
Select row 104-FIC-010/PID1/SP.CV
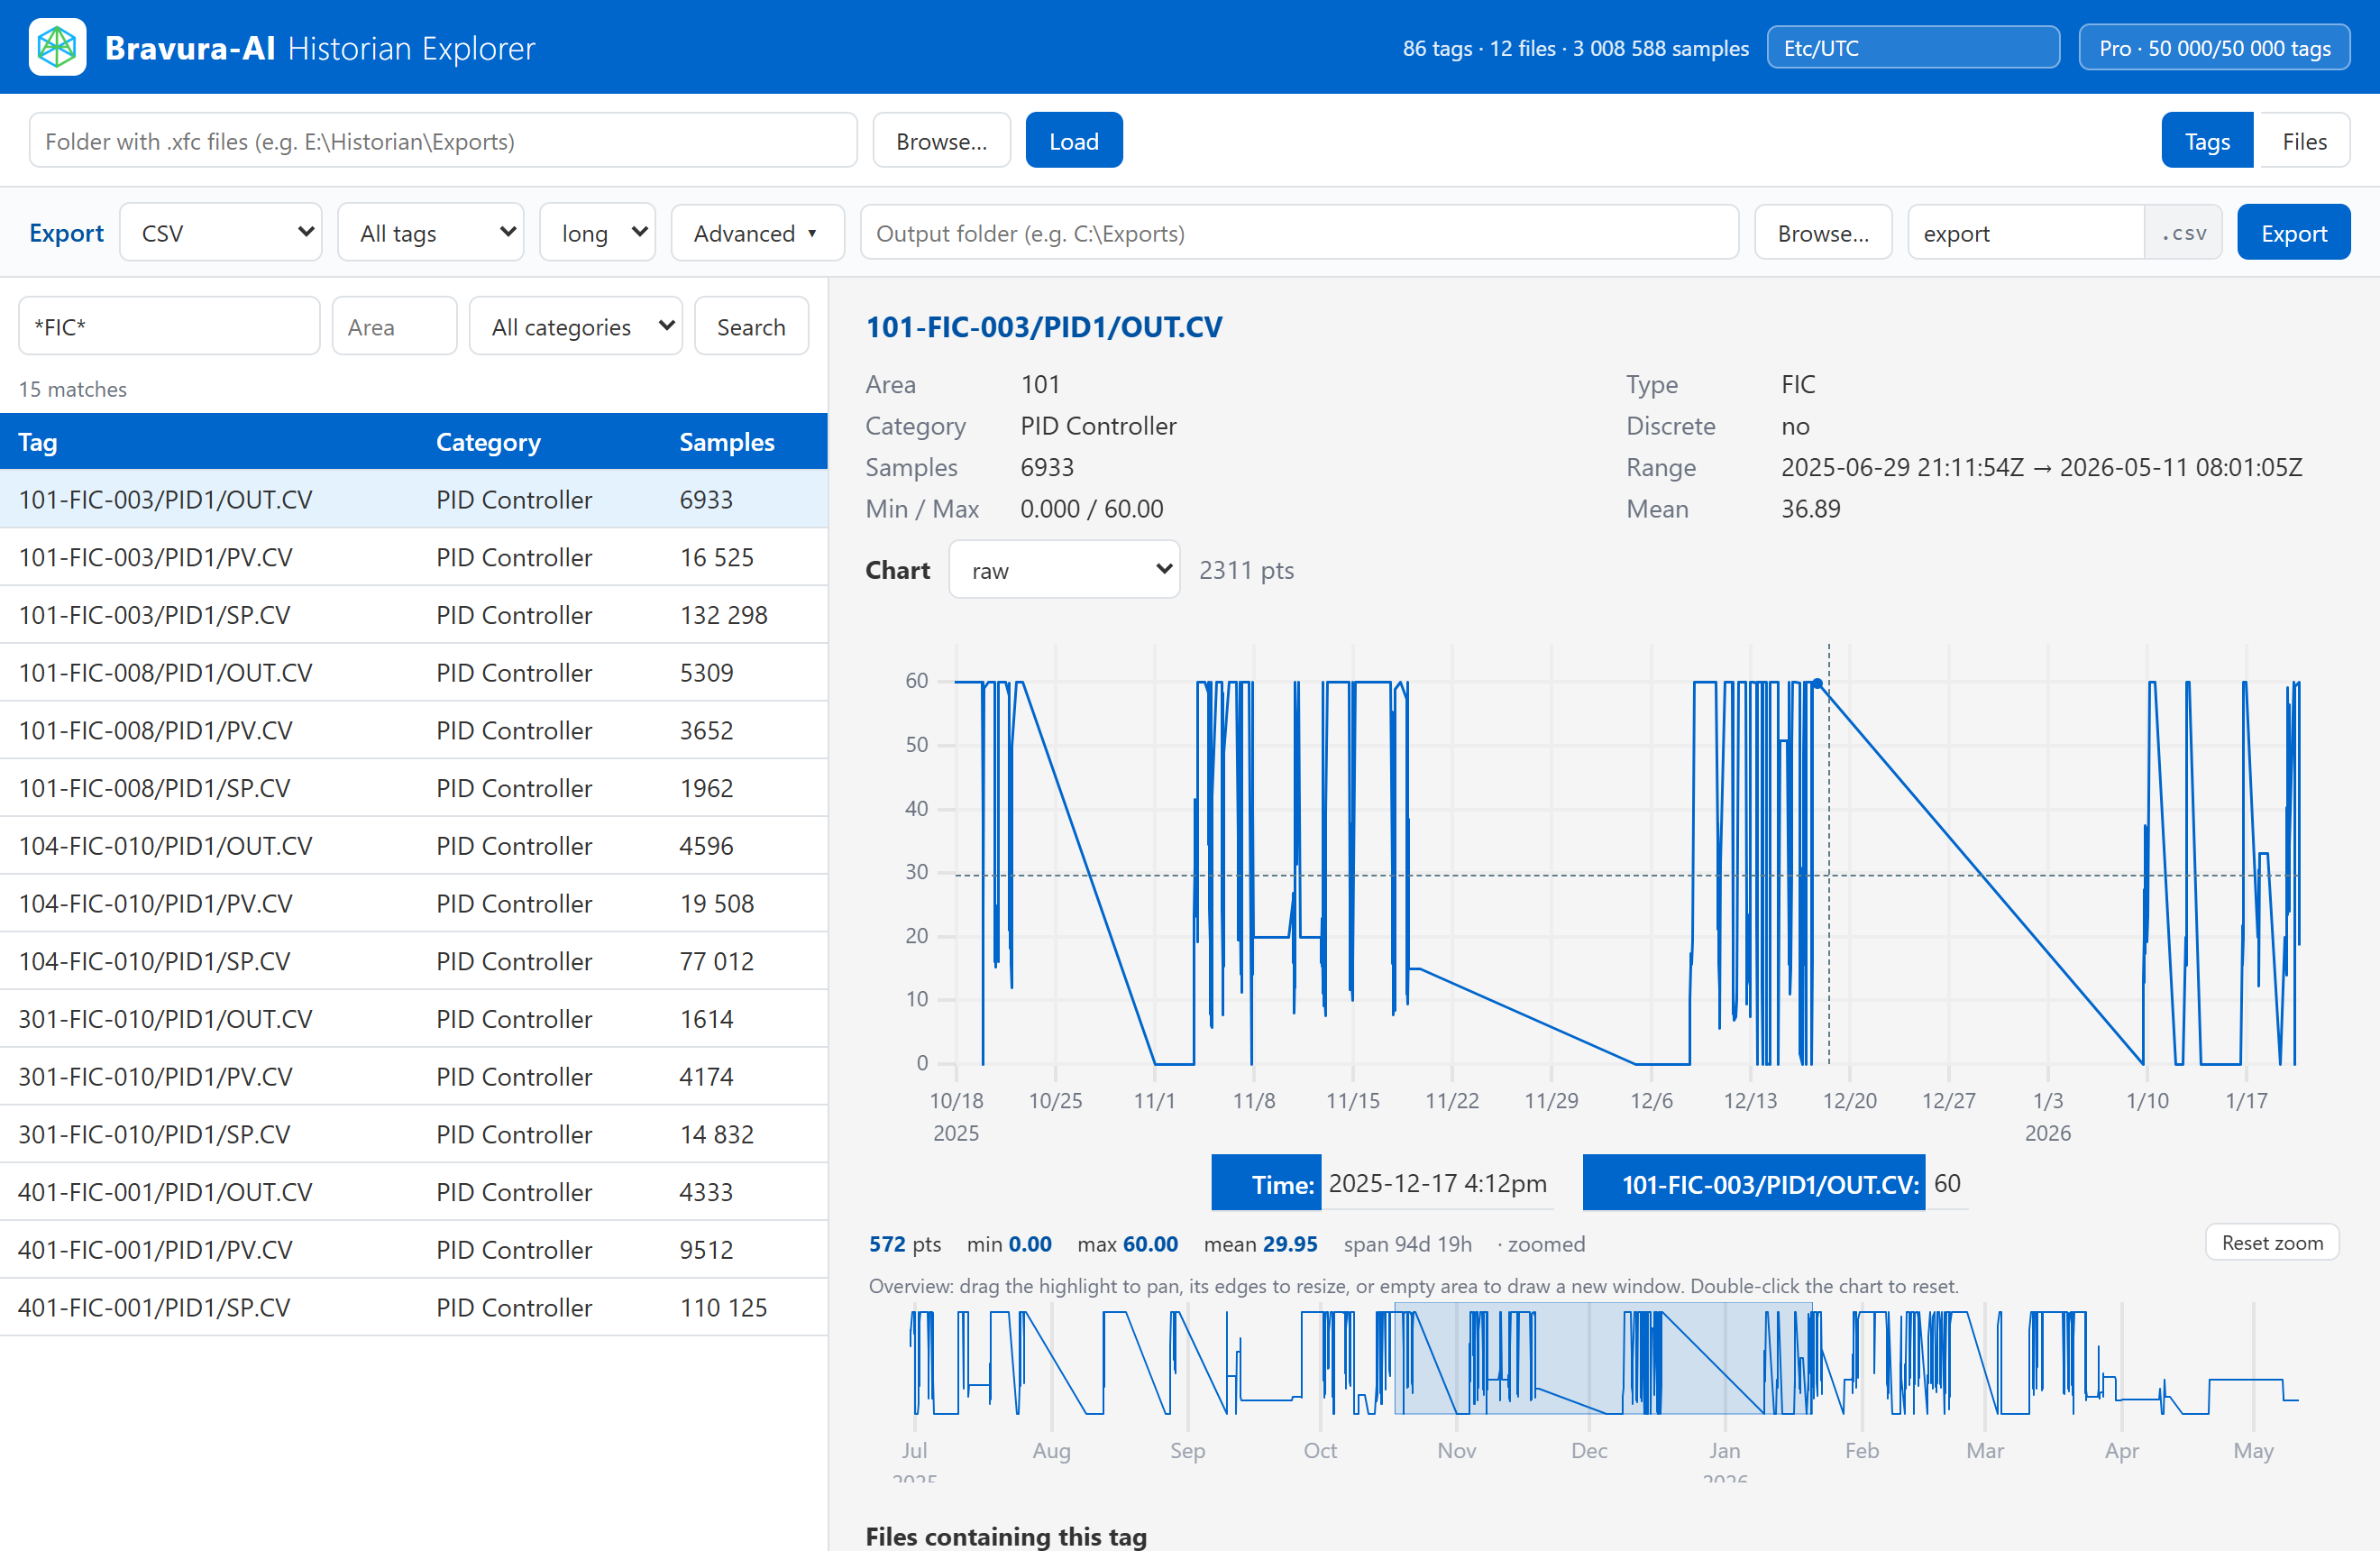[x=414, y=960]
